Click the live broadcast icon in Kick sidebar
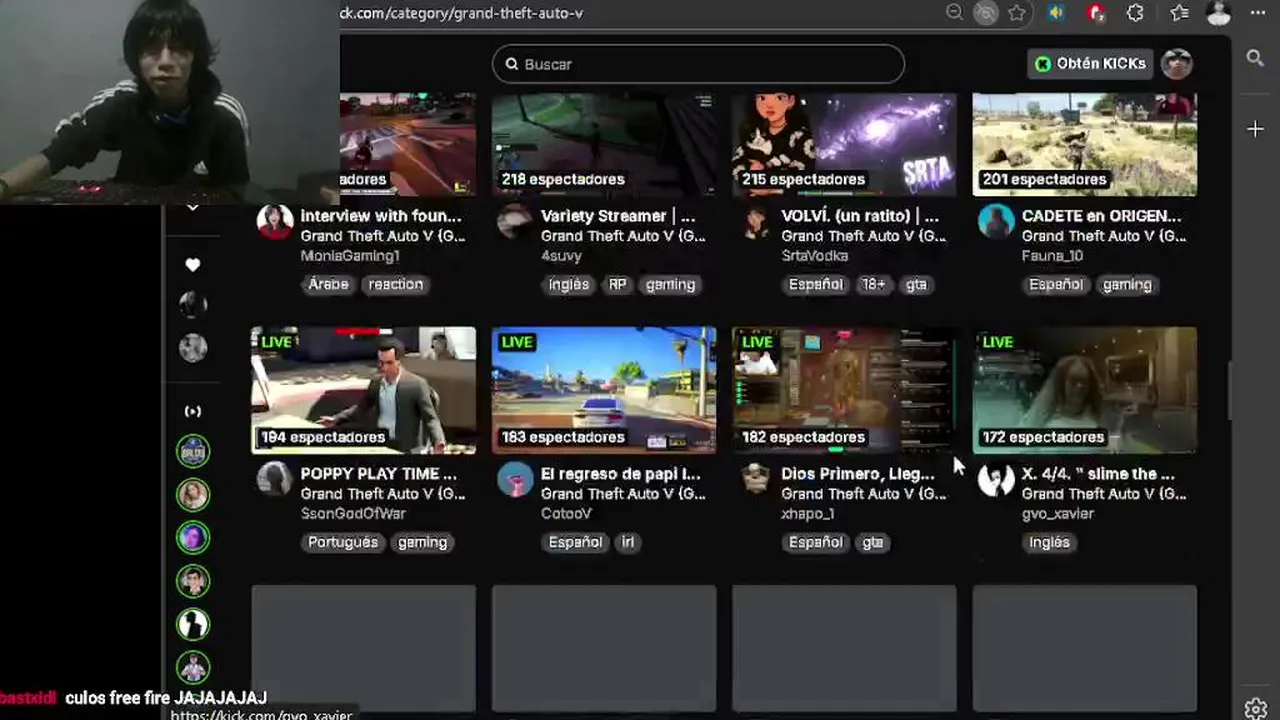The image size is (1280, 720). tap(193, 411)
